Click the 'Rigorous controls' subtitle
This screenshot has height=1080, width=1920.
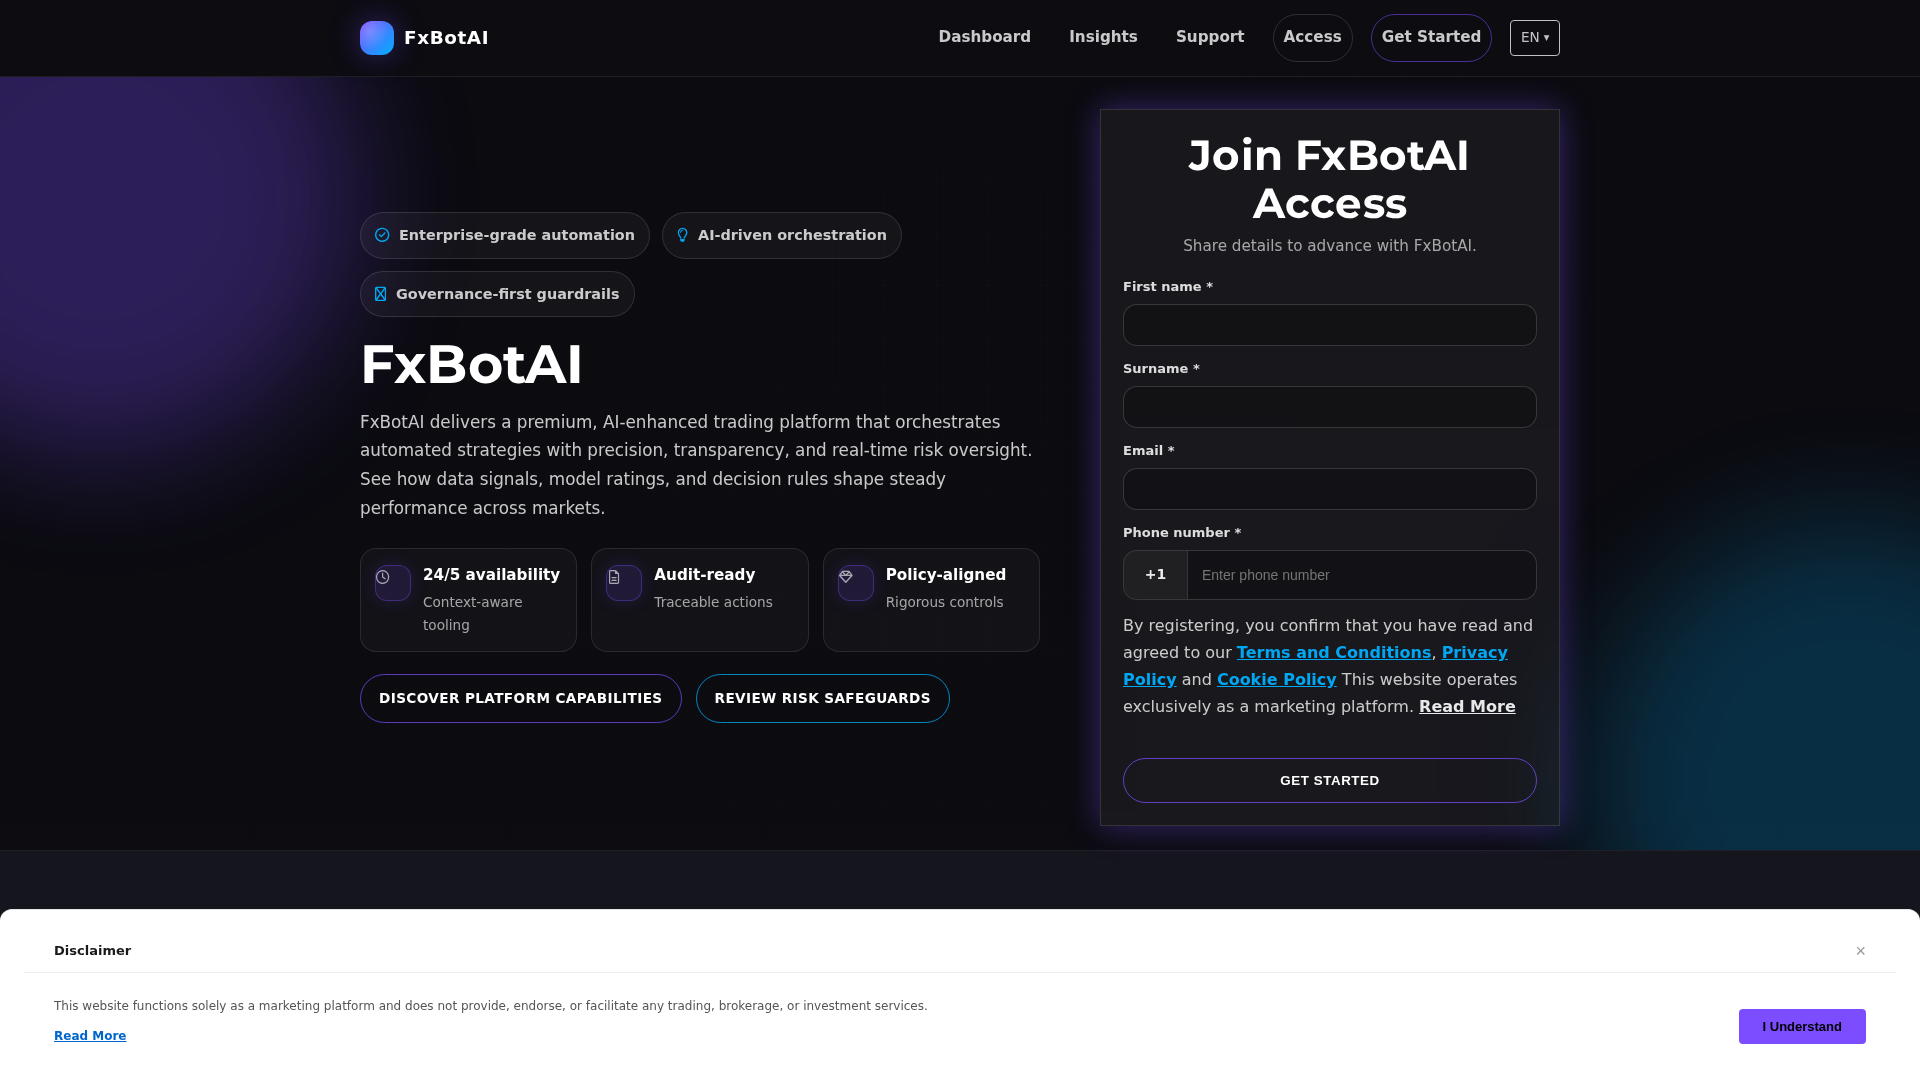point(944,602)
